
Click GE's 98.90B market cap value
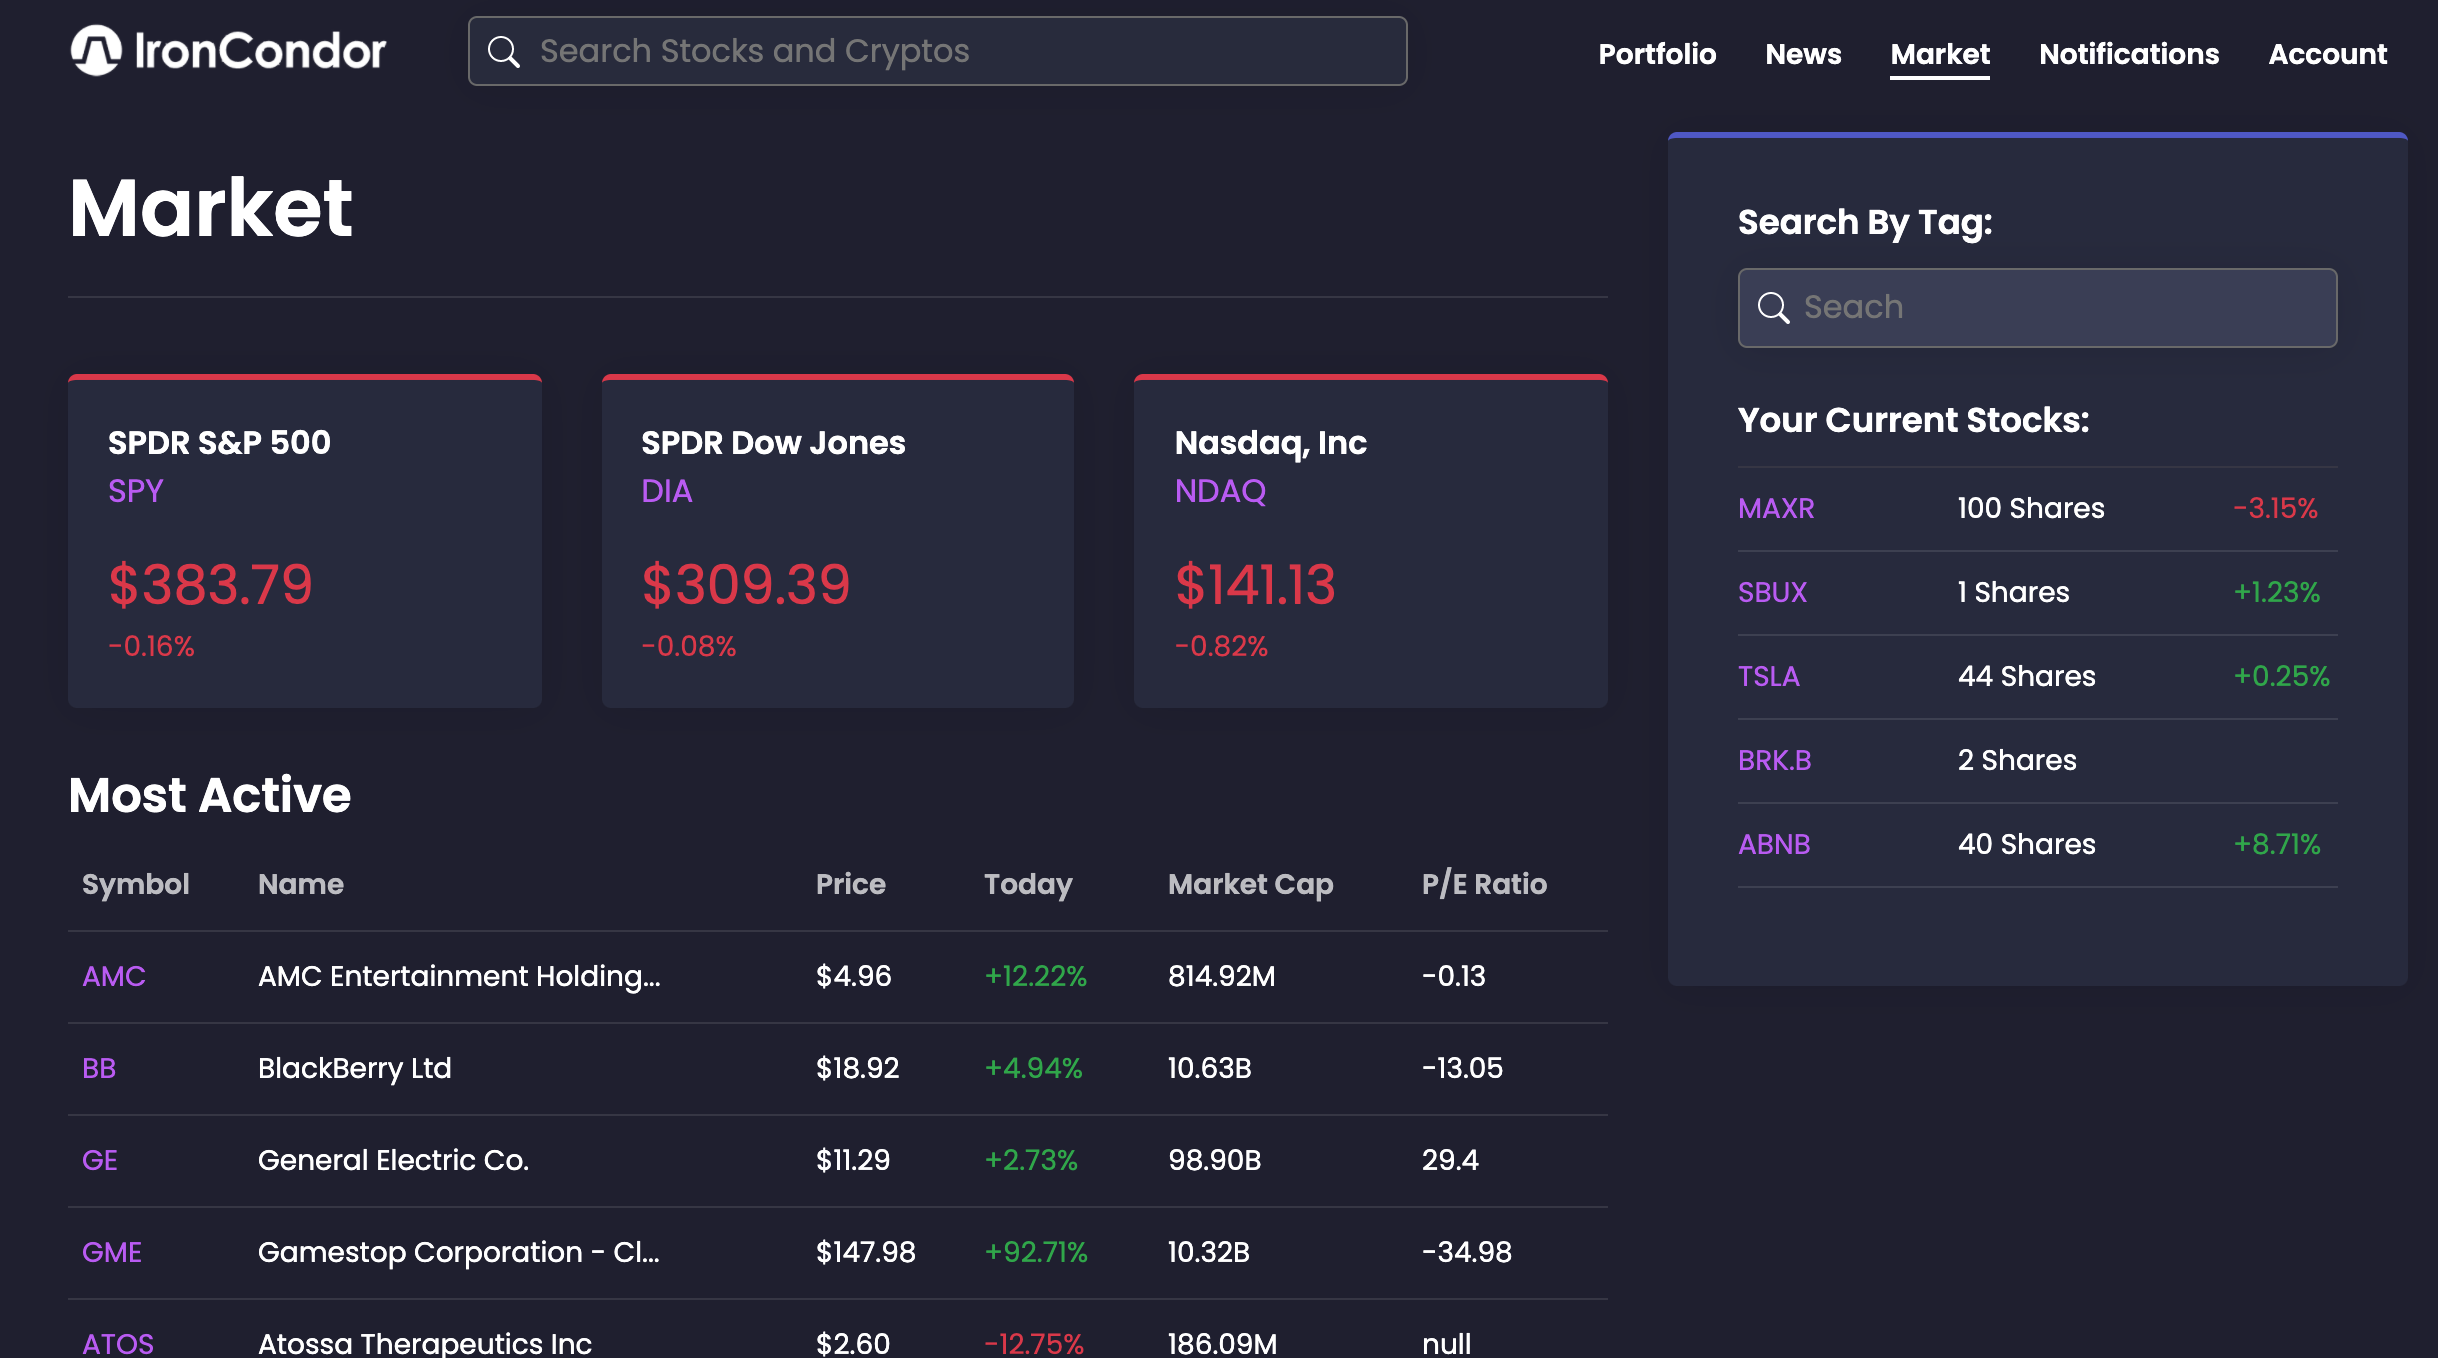click(x=1214, y=1160)
